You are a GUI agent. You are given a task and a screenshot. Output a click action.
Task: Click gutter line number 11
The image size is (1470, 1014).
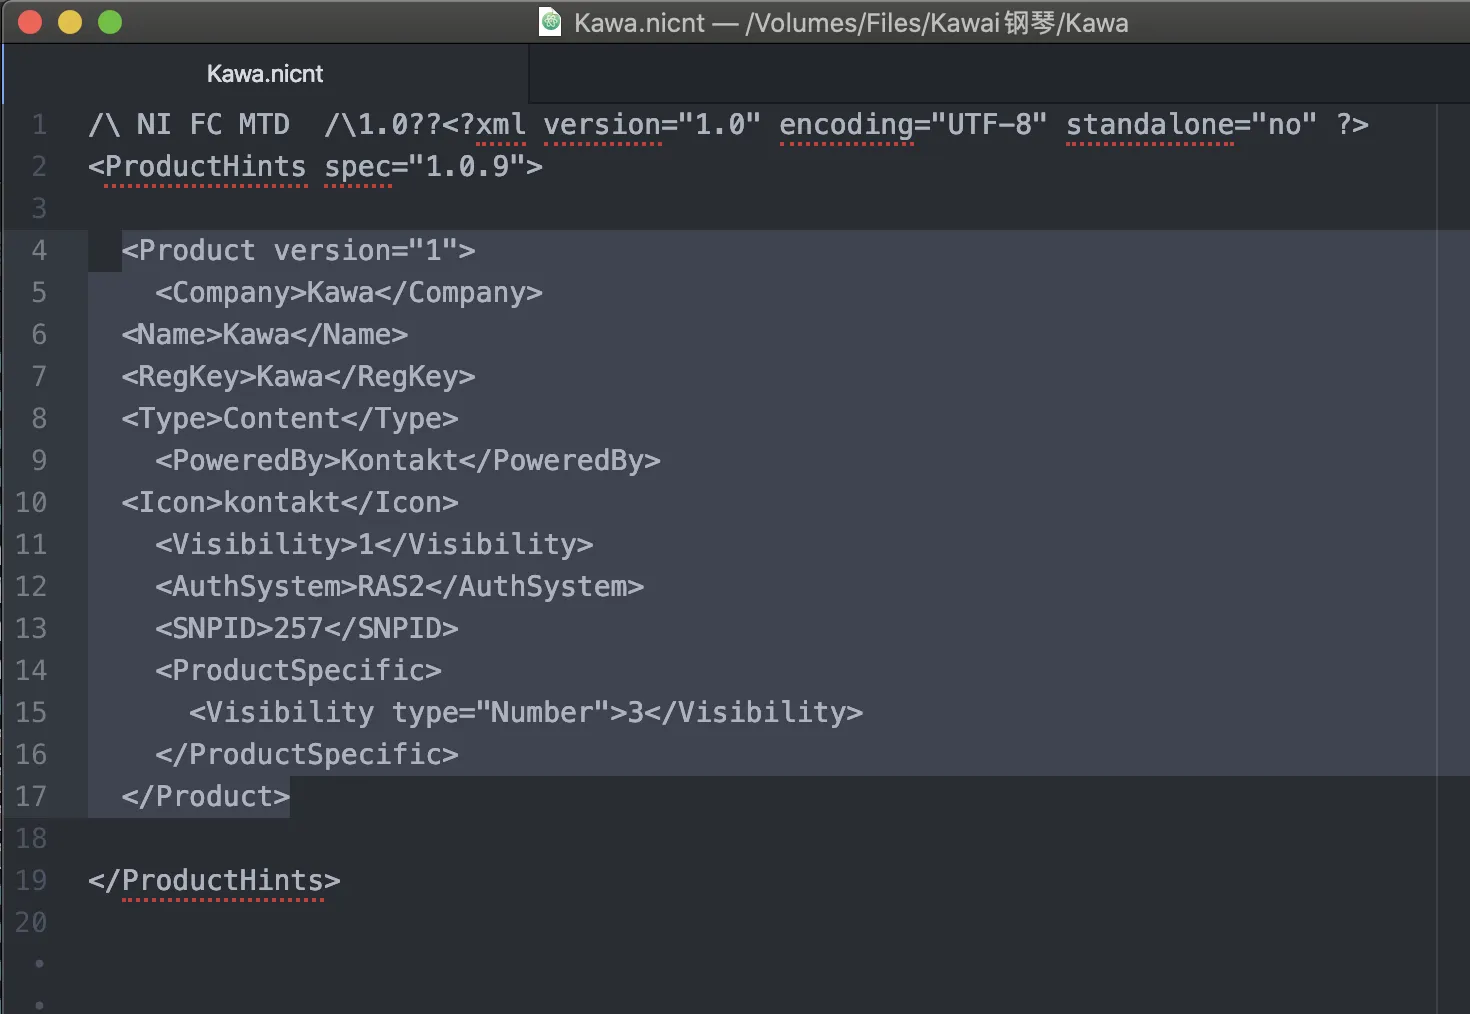click(31, 545)
